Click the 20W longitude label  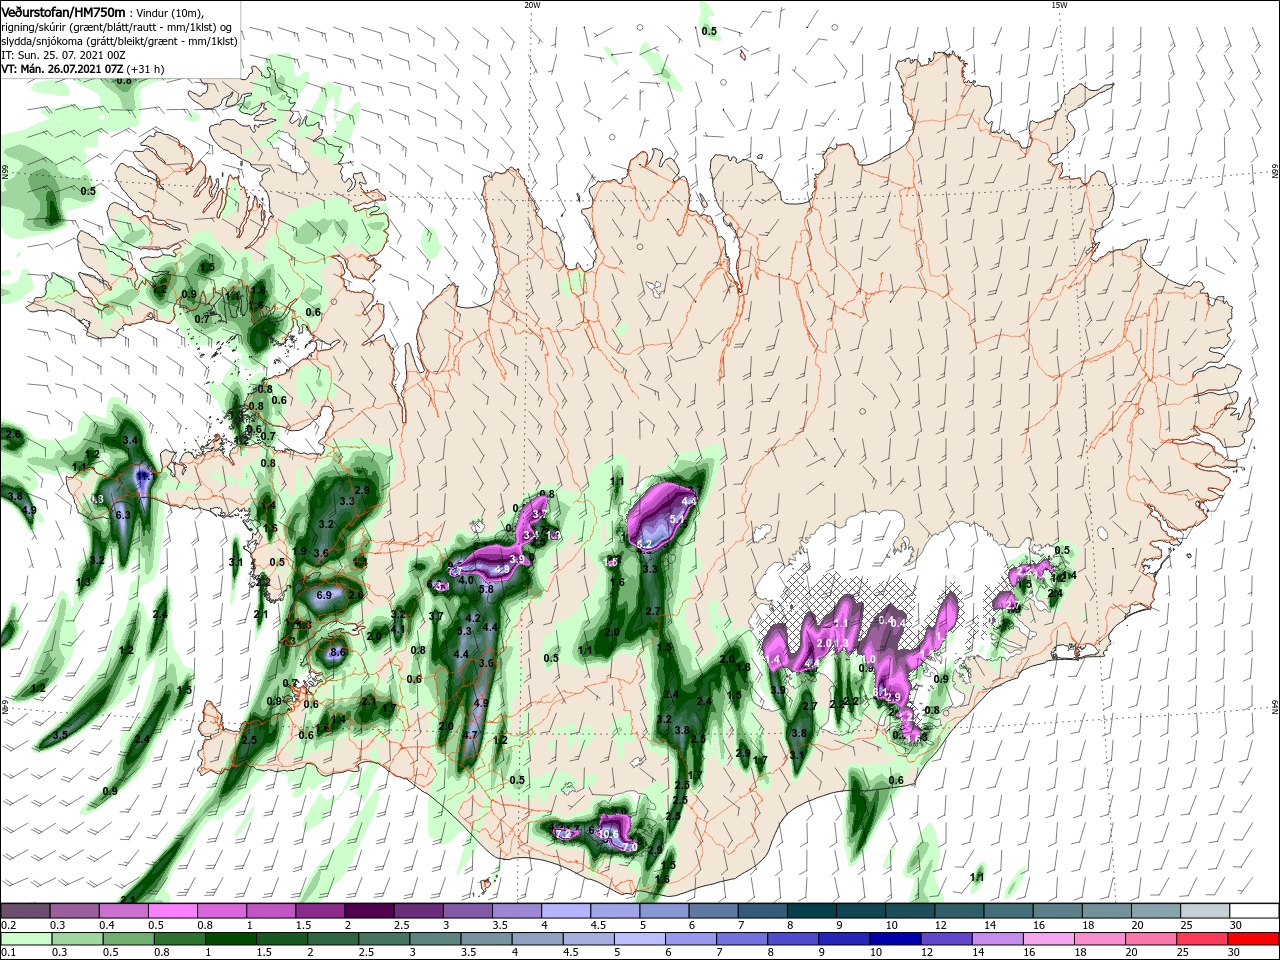tap(532, 5)
